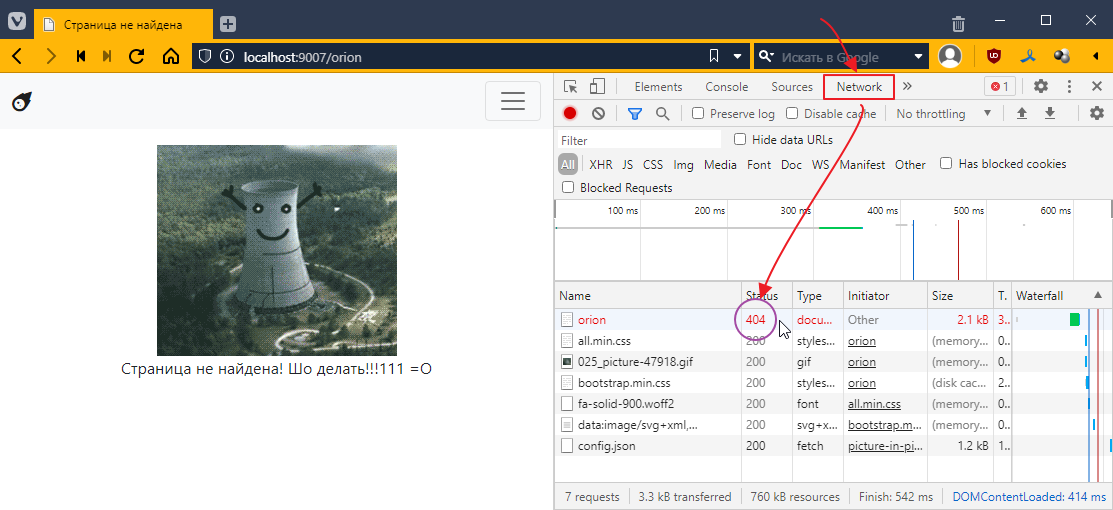Toggle device toolbar icon
1113x510 pixels.
(x=597, y=87)
